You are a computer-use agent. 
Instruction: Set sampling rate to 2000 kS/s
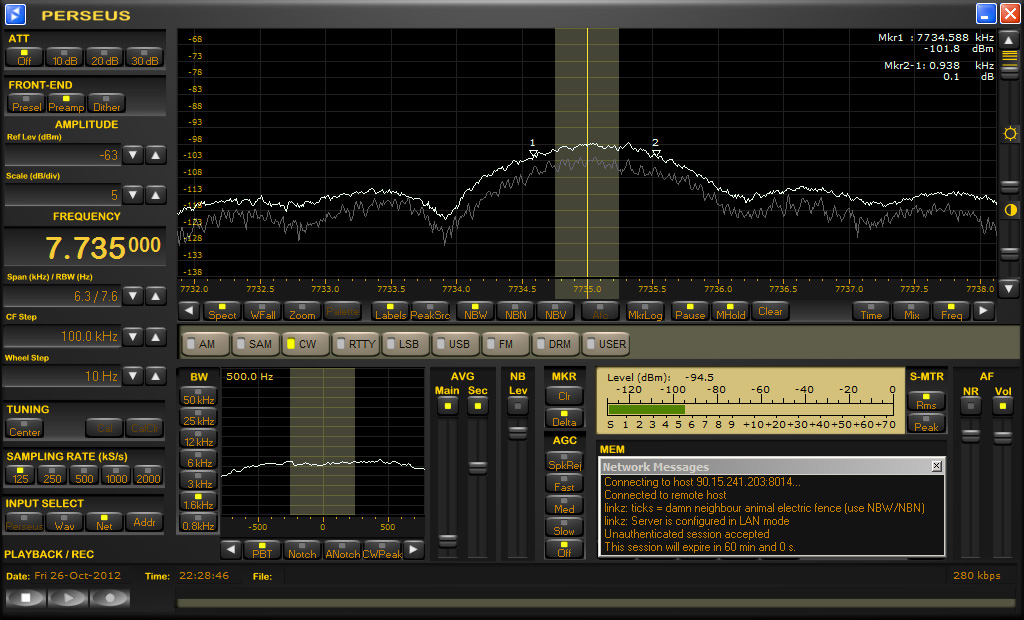pyautogui.click(x=148, y=475)
